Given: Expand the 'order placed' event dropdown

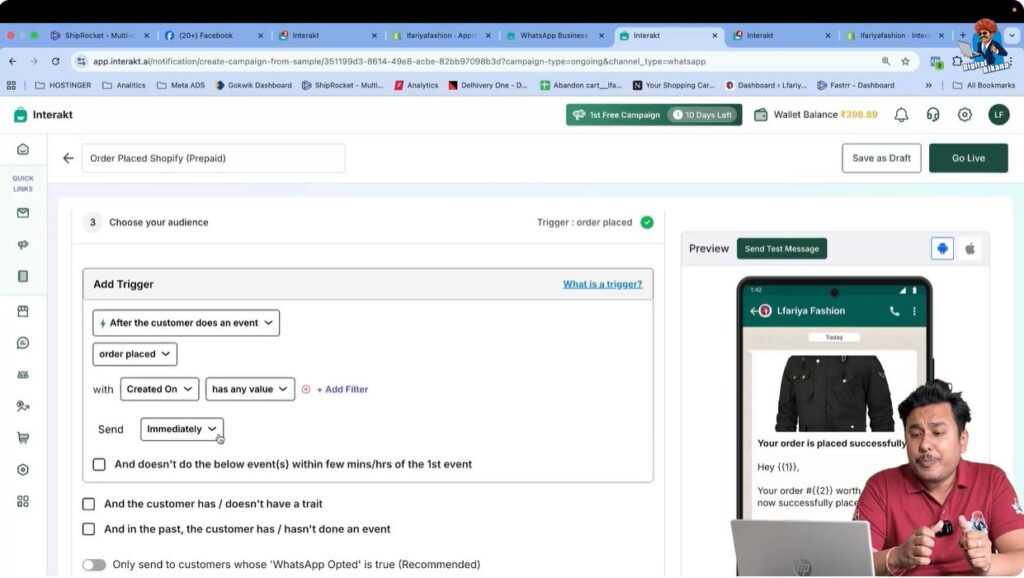Looking at the screenshot, I should coord(135,353).
